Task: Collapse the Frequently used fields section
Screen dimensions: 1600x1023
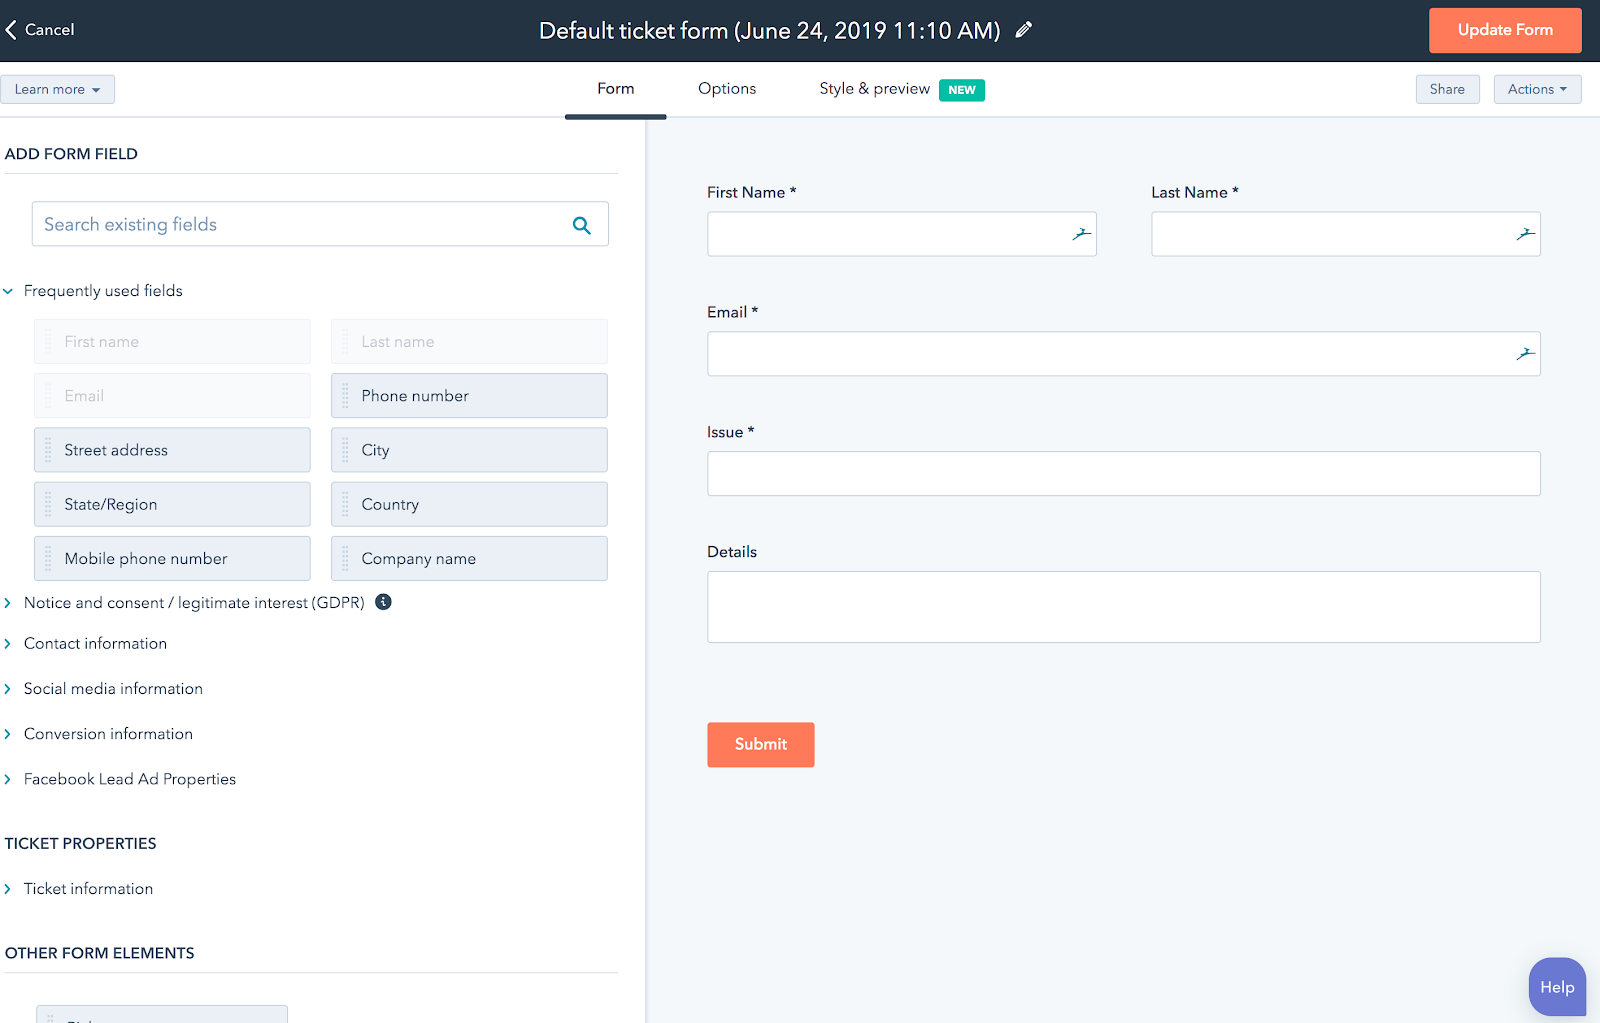Action: pos(8,291)
